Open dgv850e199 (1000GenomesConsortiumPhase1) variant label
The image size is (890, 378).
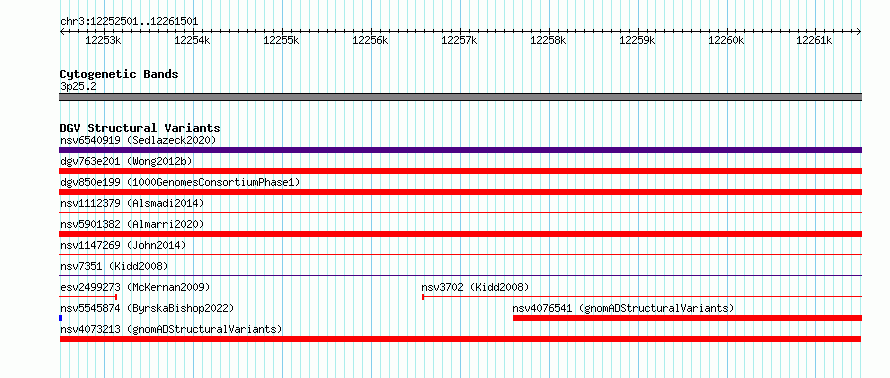point(180,182)
